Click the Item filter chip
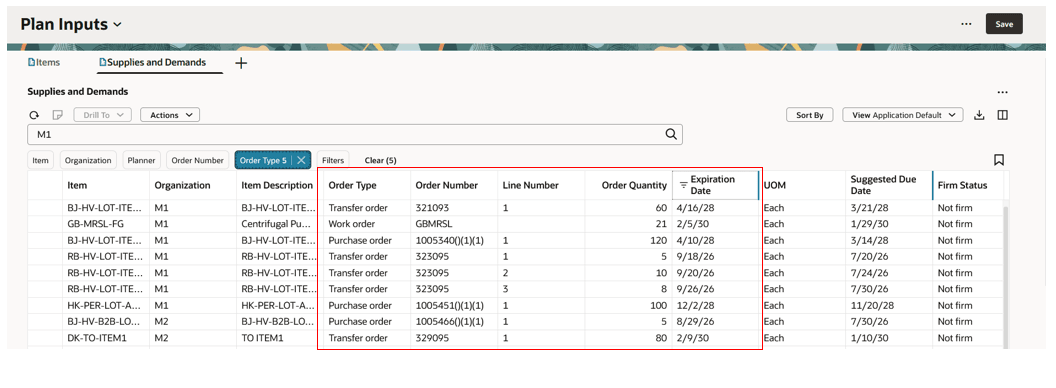Viewport: 1056px width, 388px height. [40, 160]
